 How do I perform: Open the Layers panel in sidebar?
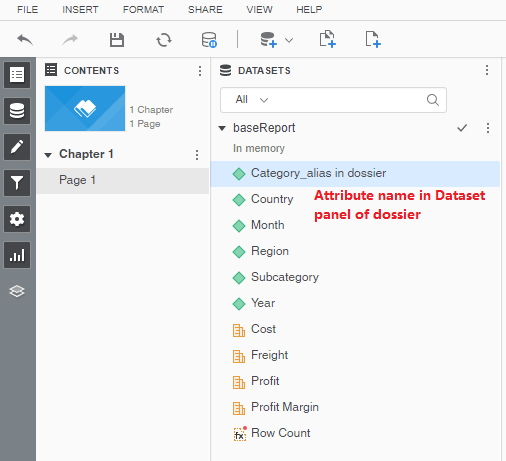pyautogui.click(x=17, y=291)
